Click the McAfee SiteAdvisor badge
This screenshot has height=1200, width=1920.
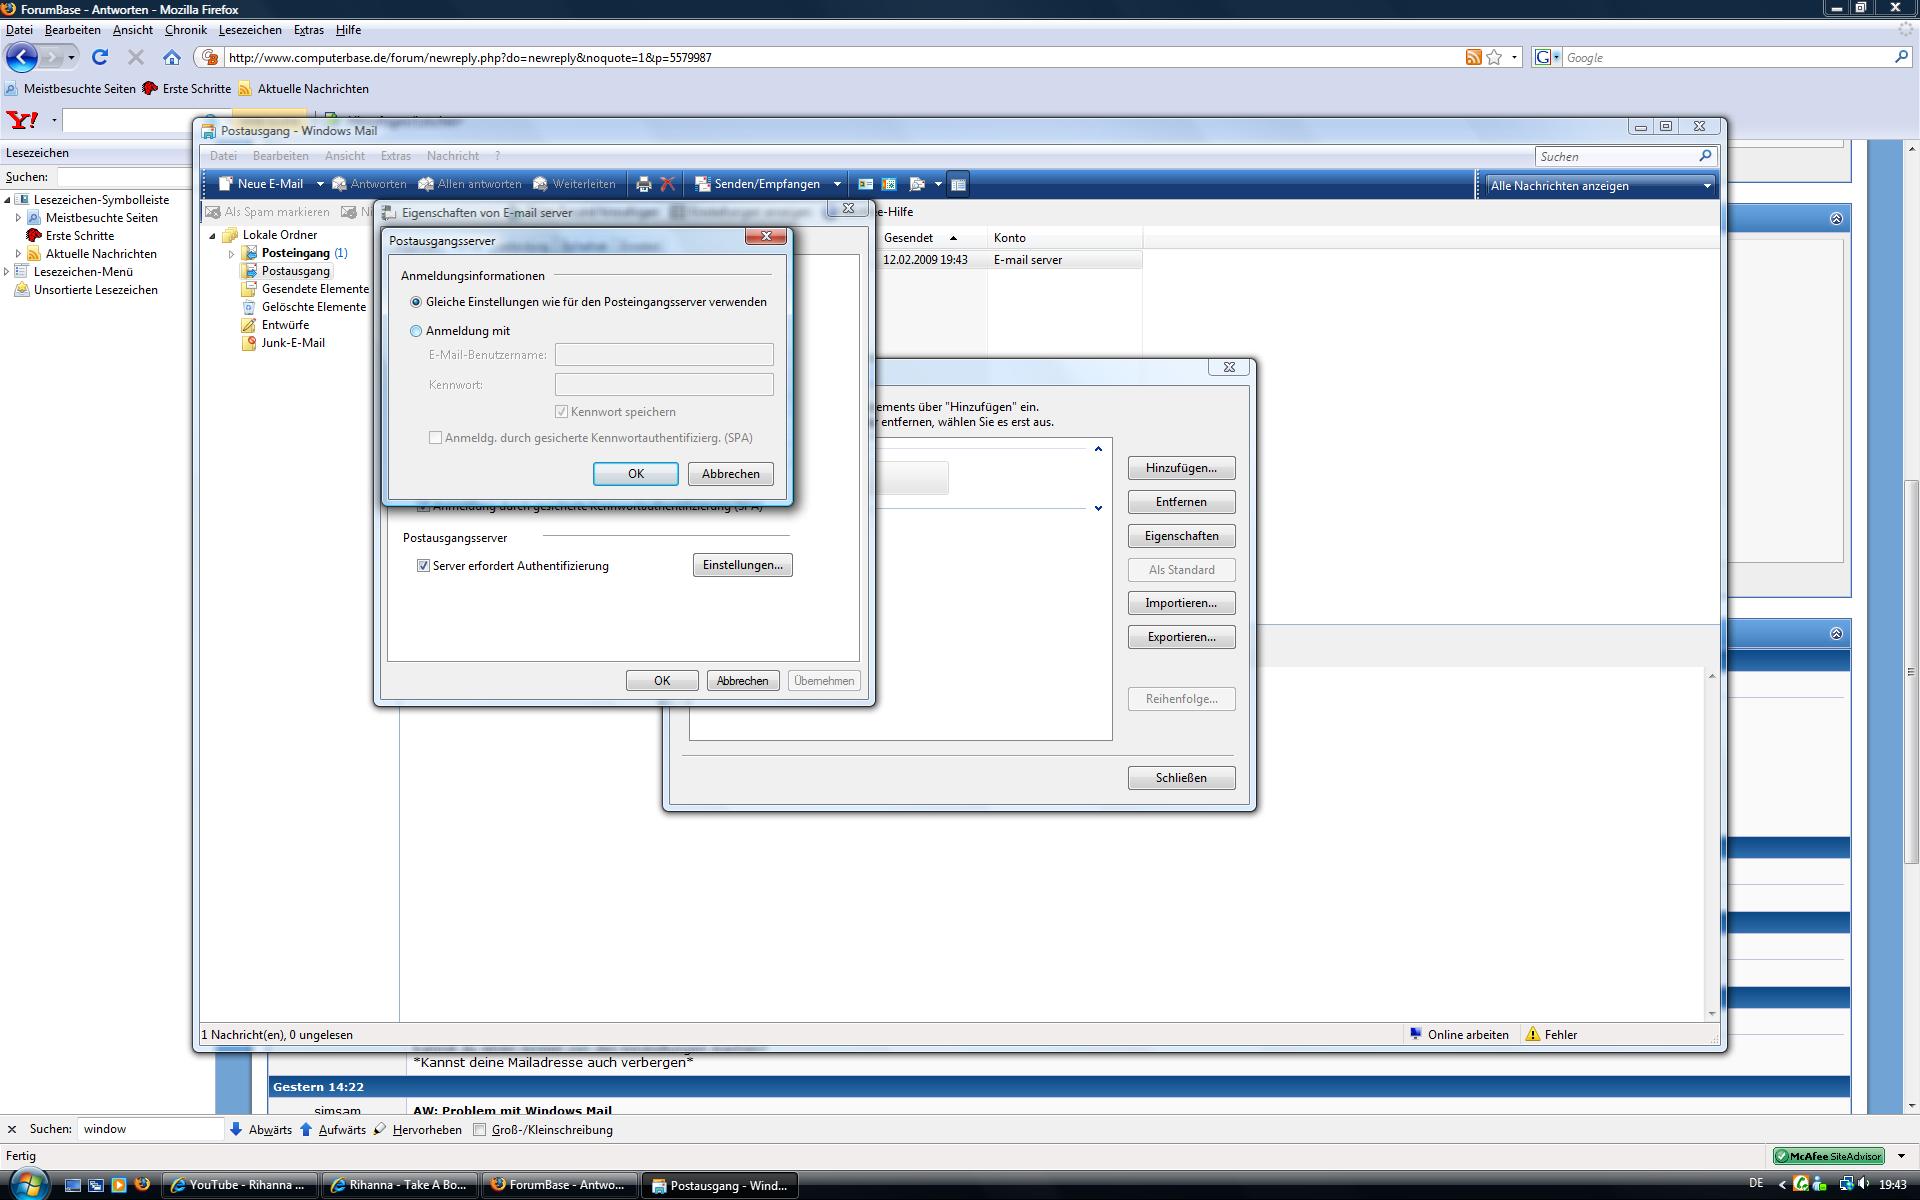pyautogui.click(x=1828, y=1156)
